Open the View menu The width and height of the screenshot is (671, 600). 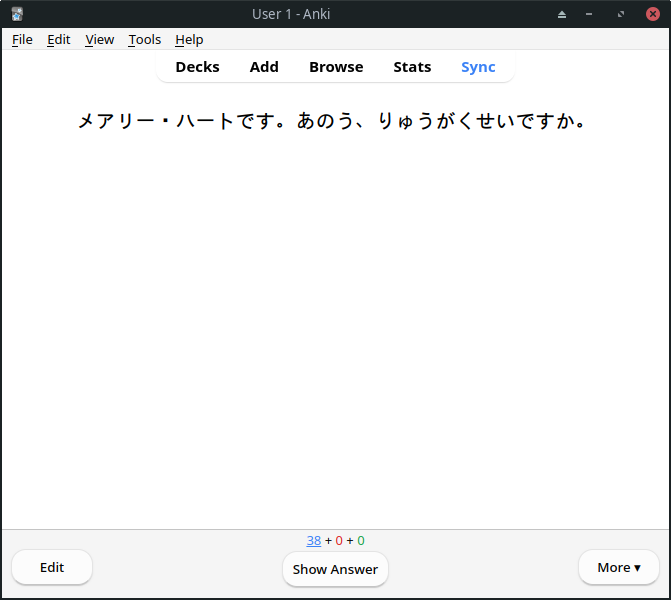point(100,39)
